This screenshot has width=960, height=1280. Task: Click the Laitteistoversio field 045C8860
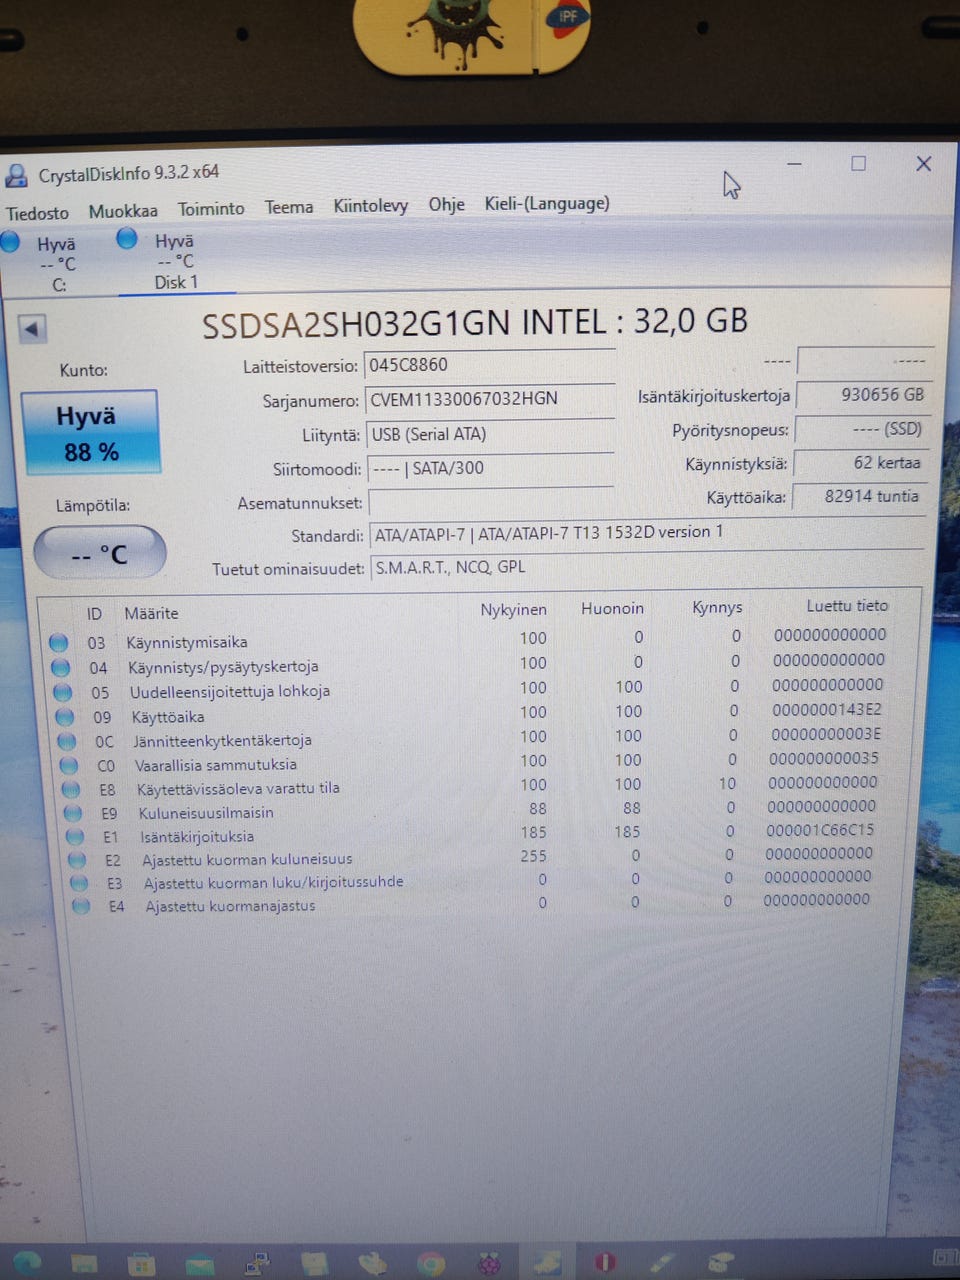(x=489, y=365)
